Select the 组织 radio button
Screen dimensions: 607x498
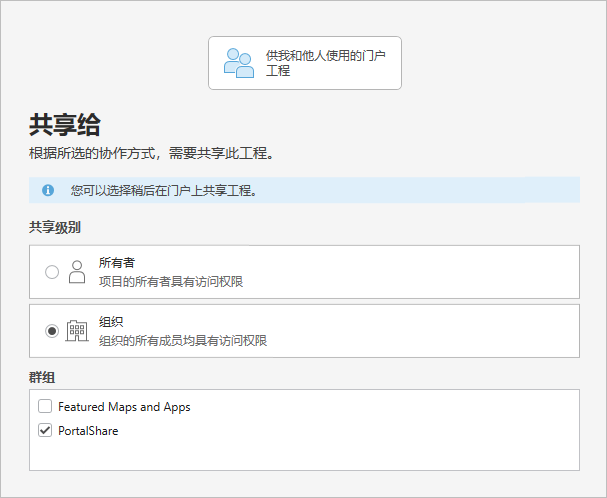(52, 331)
